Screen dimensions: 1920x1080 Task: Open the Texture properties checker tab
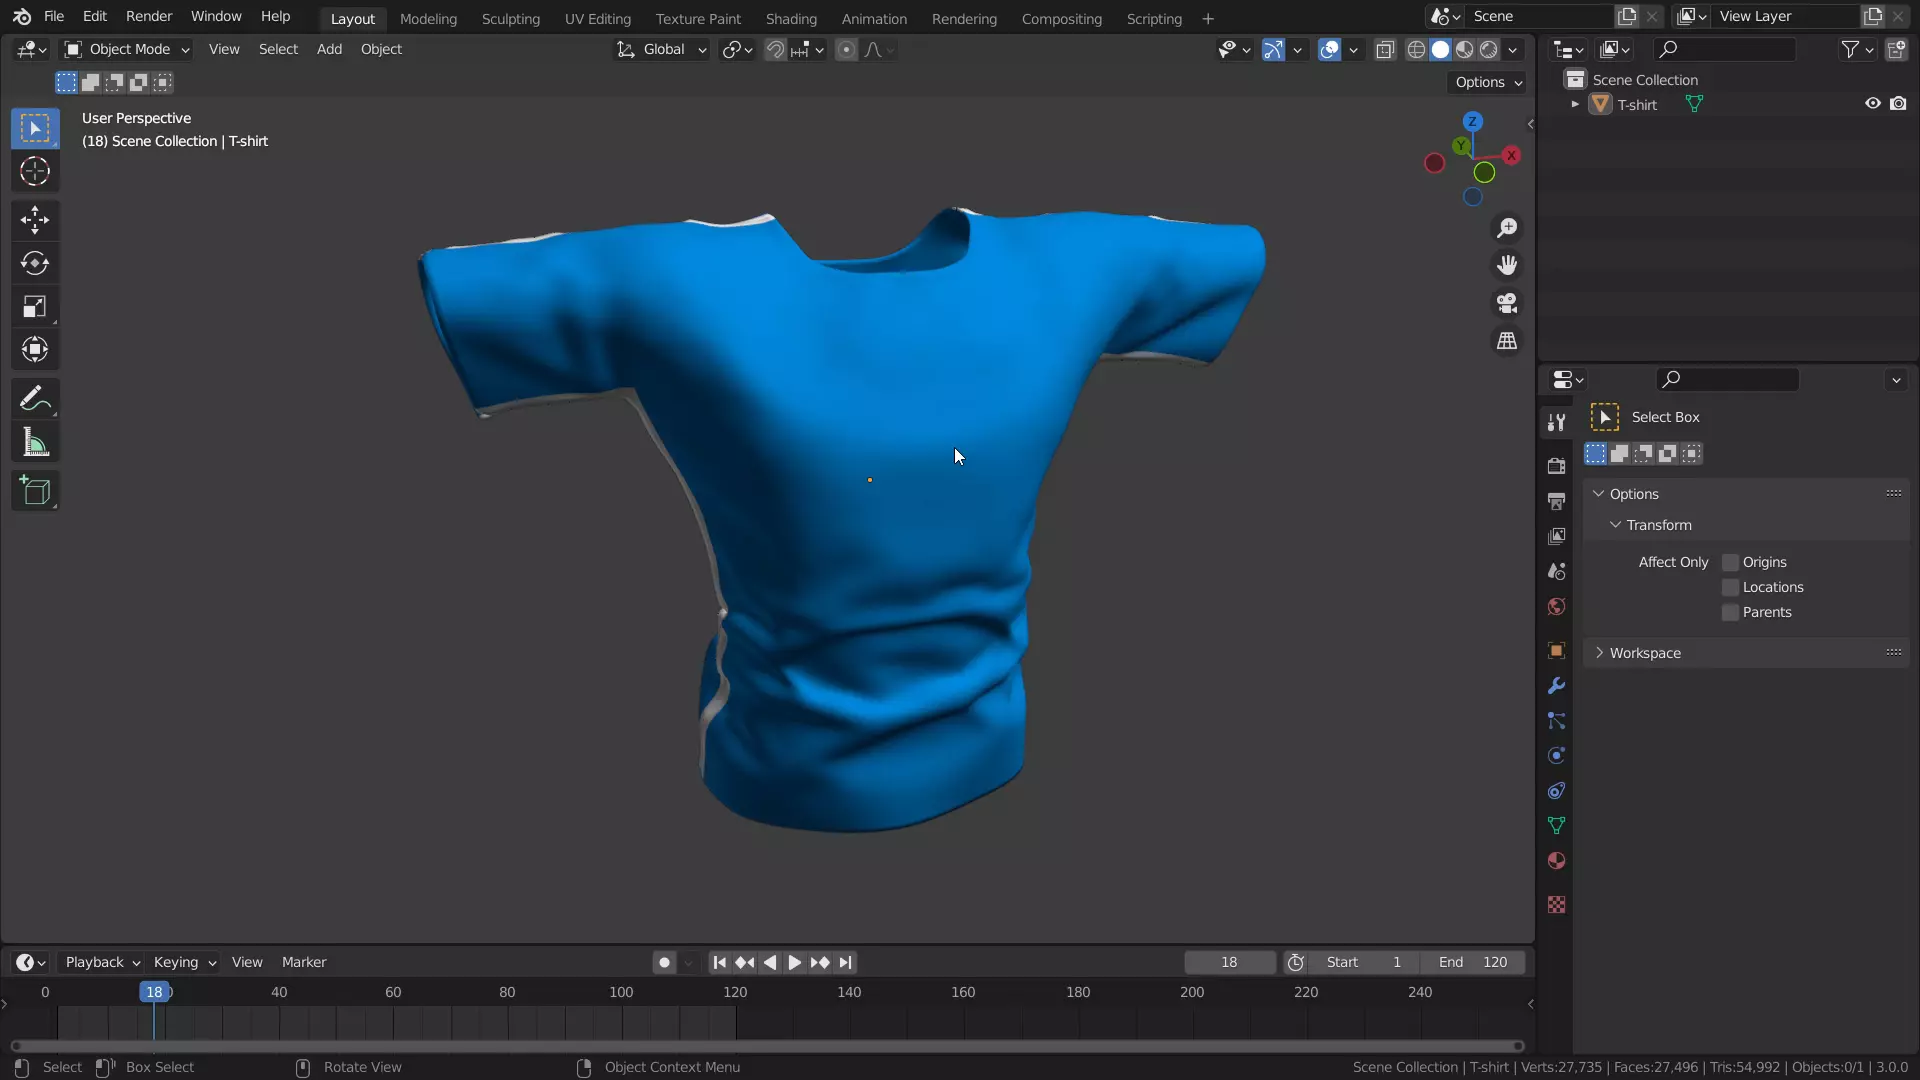tap(1556, 904)
